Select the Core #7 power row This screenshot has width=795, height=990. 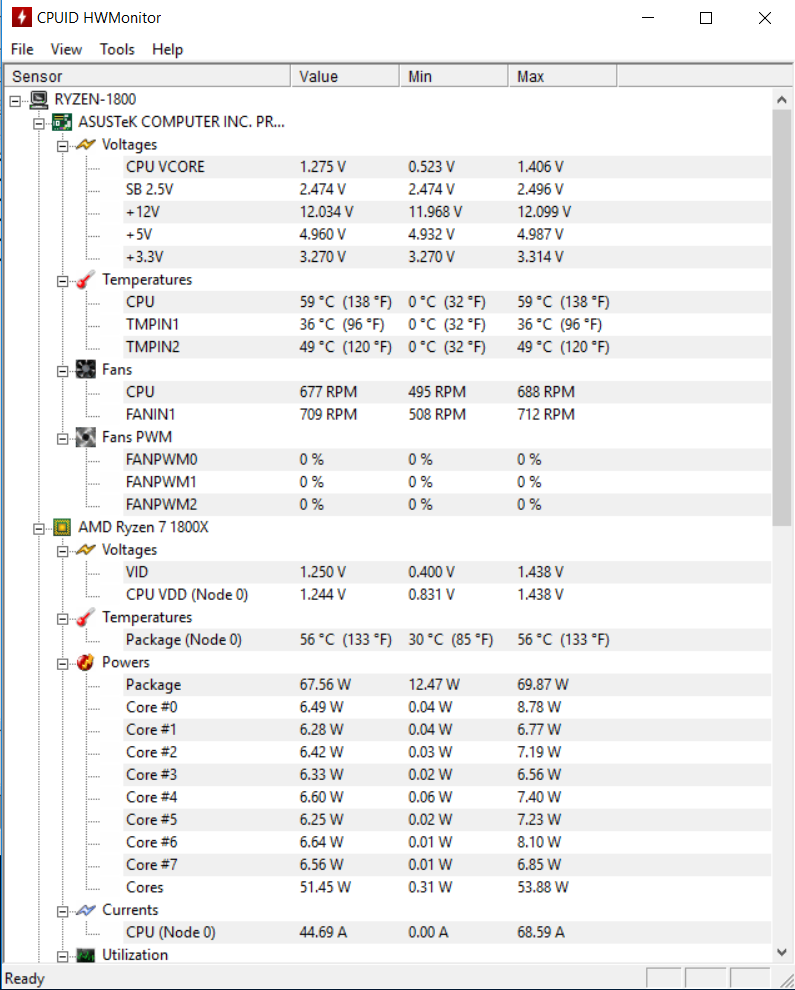[447, 865]
